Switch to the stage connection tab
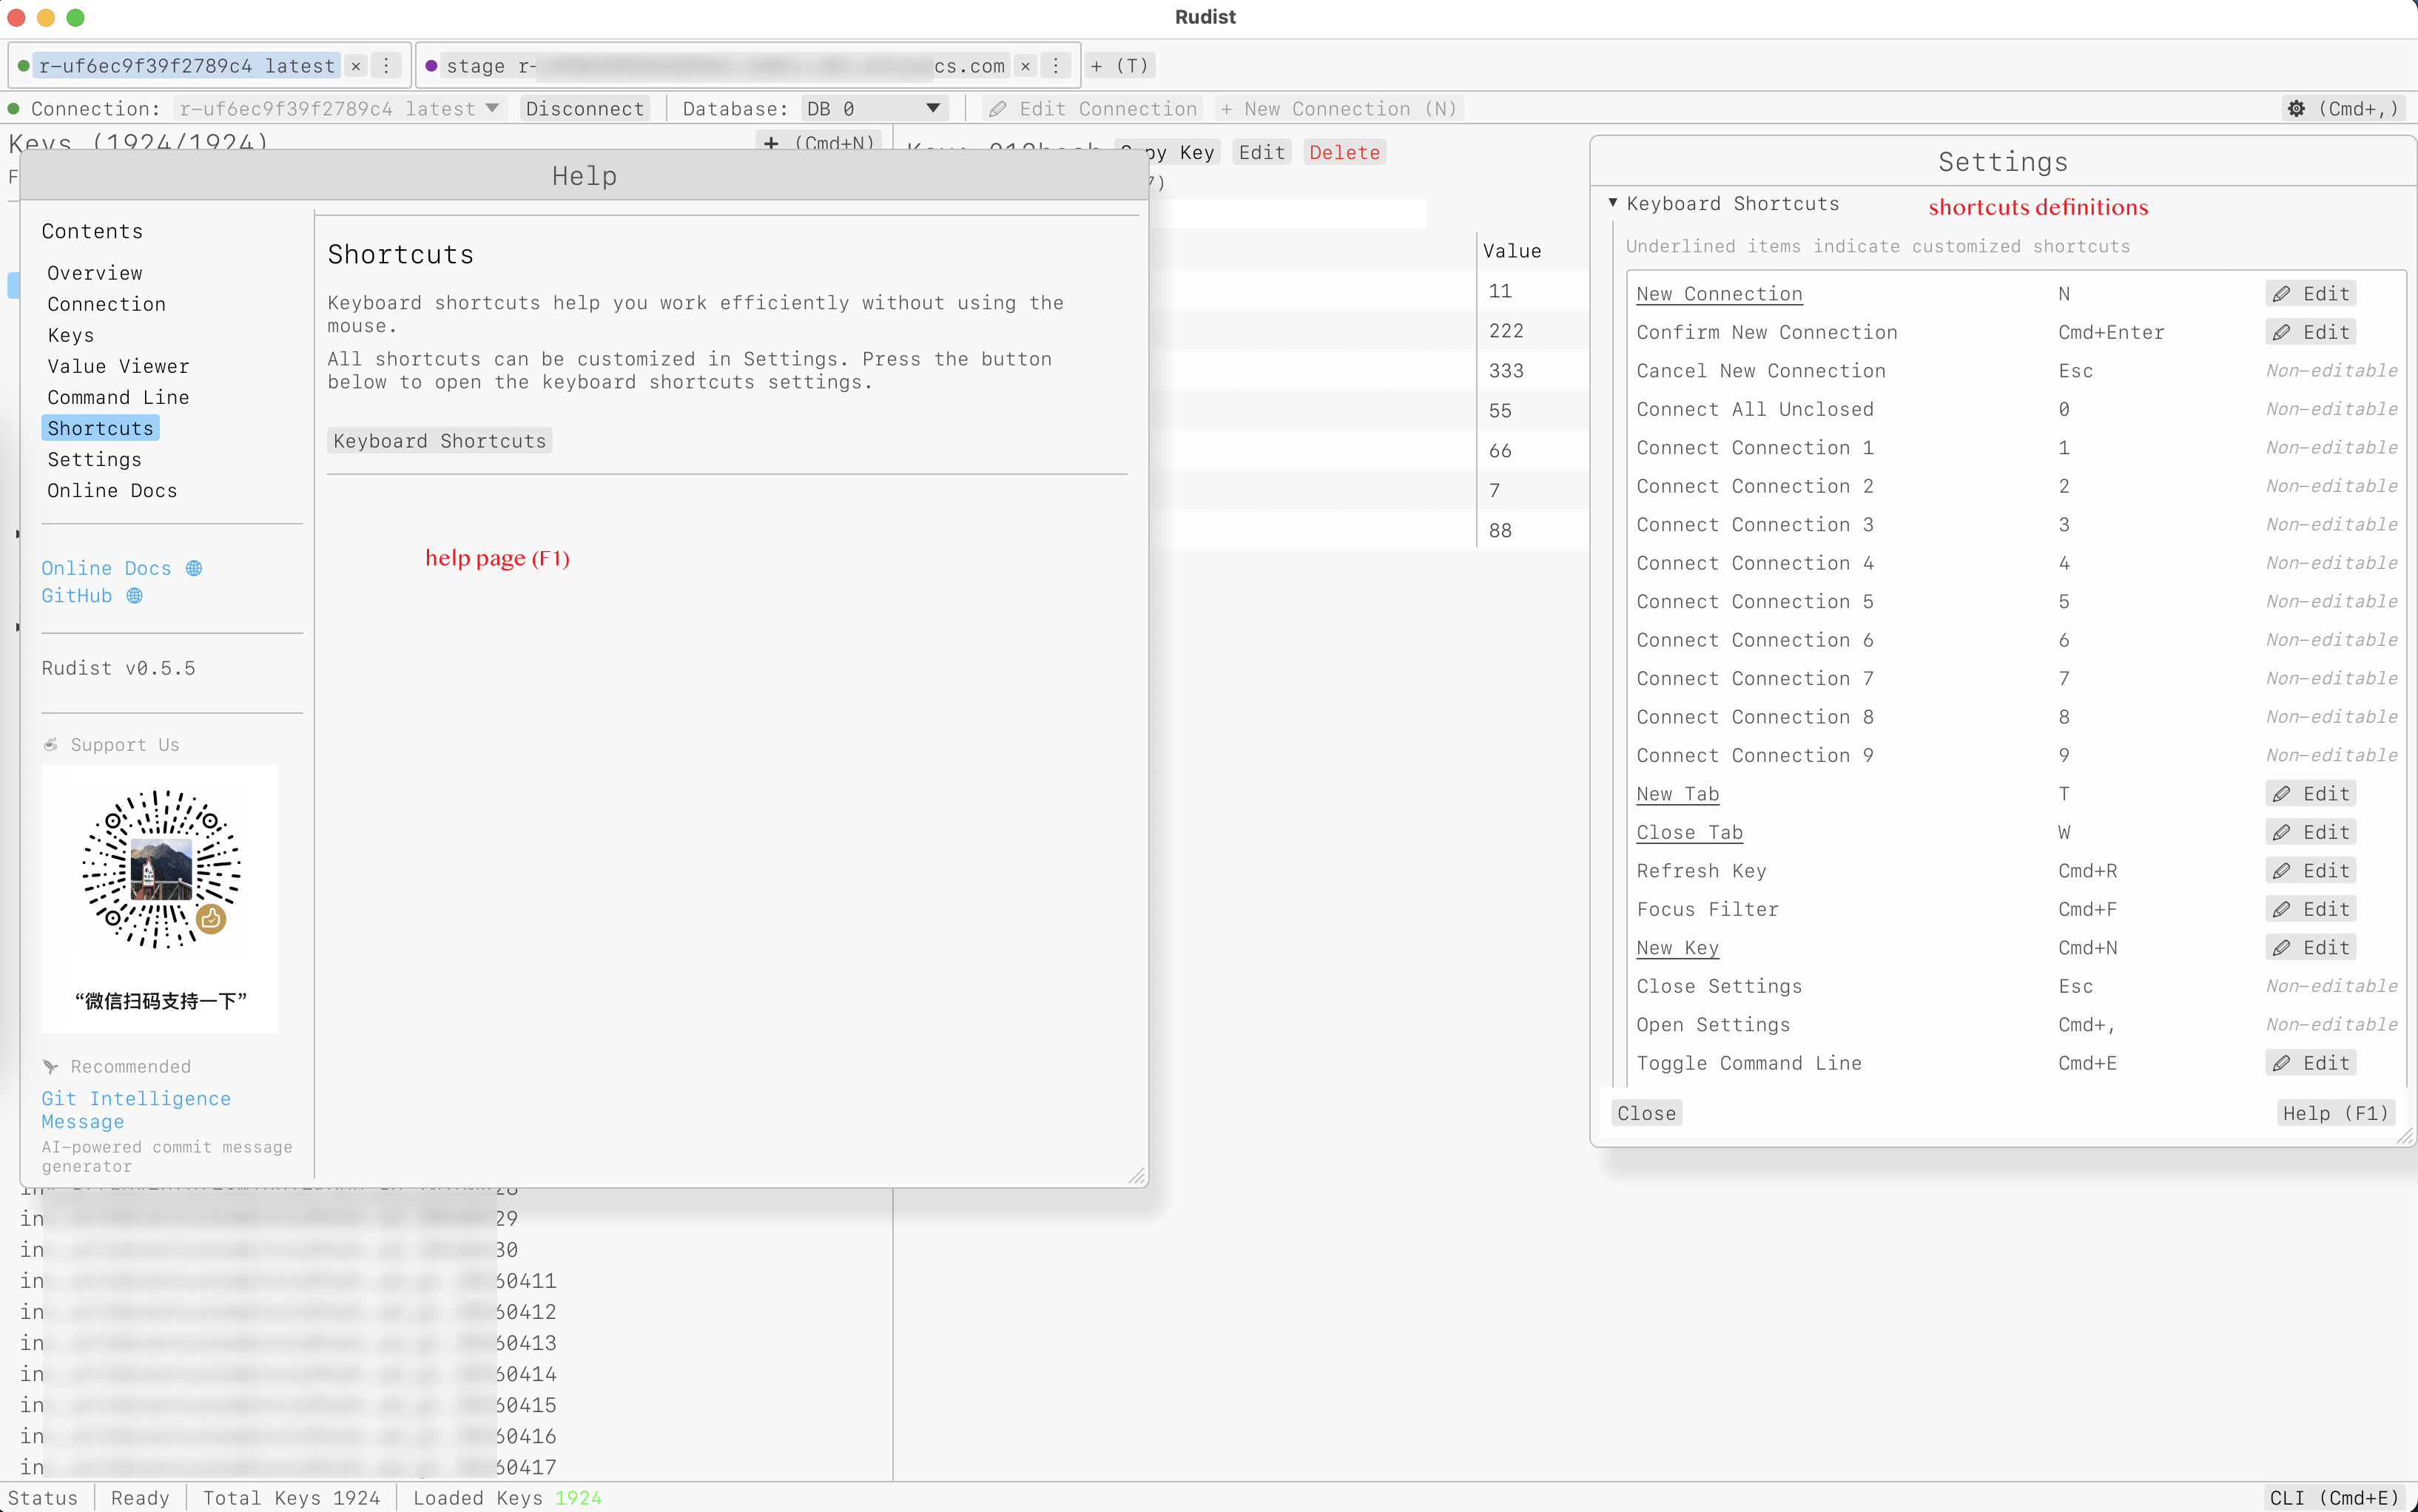This screenshot has height=1512, width=2418. click(726, 66)
